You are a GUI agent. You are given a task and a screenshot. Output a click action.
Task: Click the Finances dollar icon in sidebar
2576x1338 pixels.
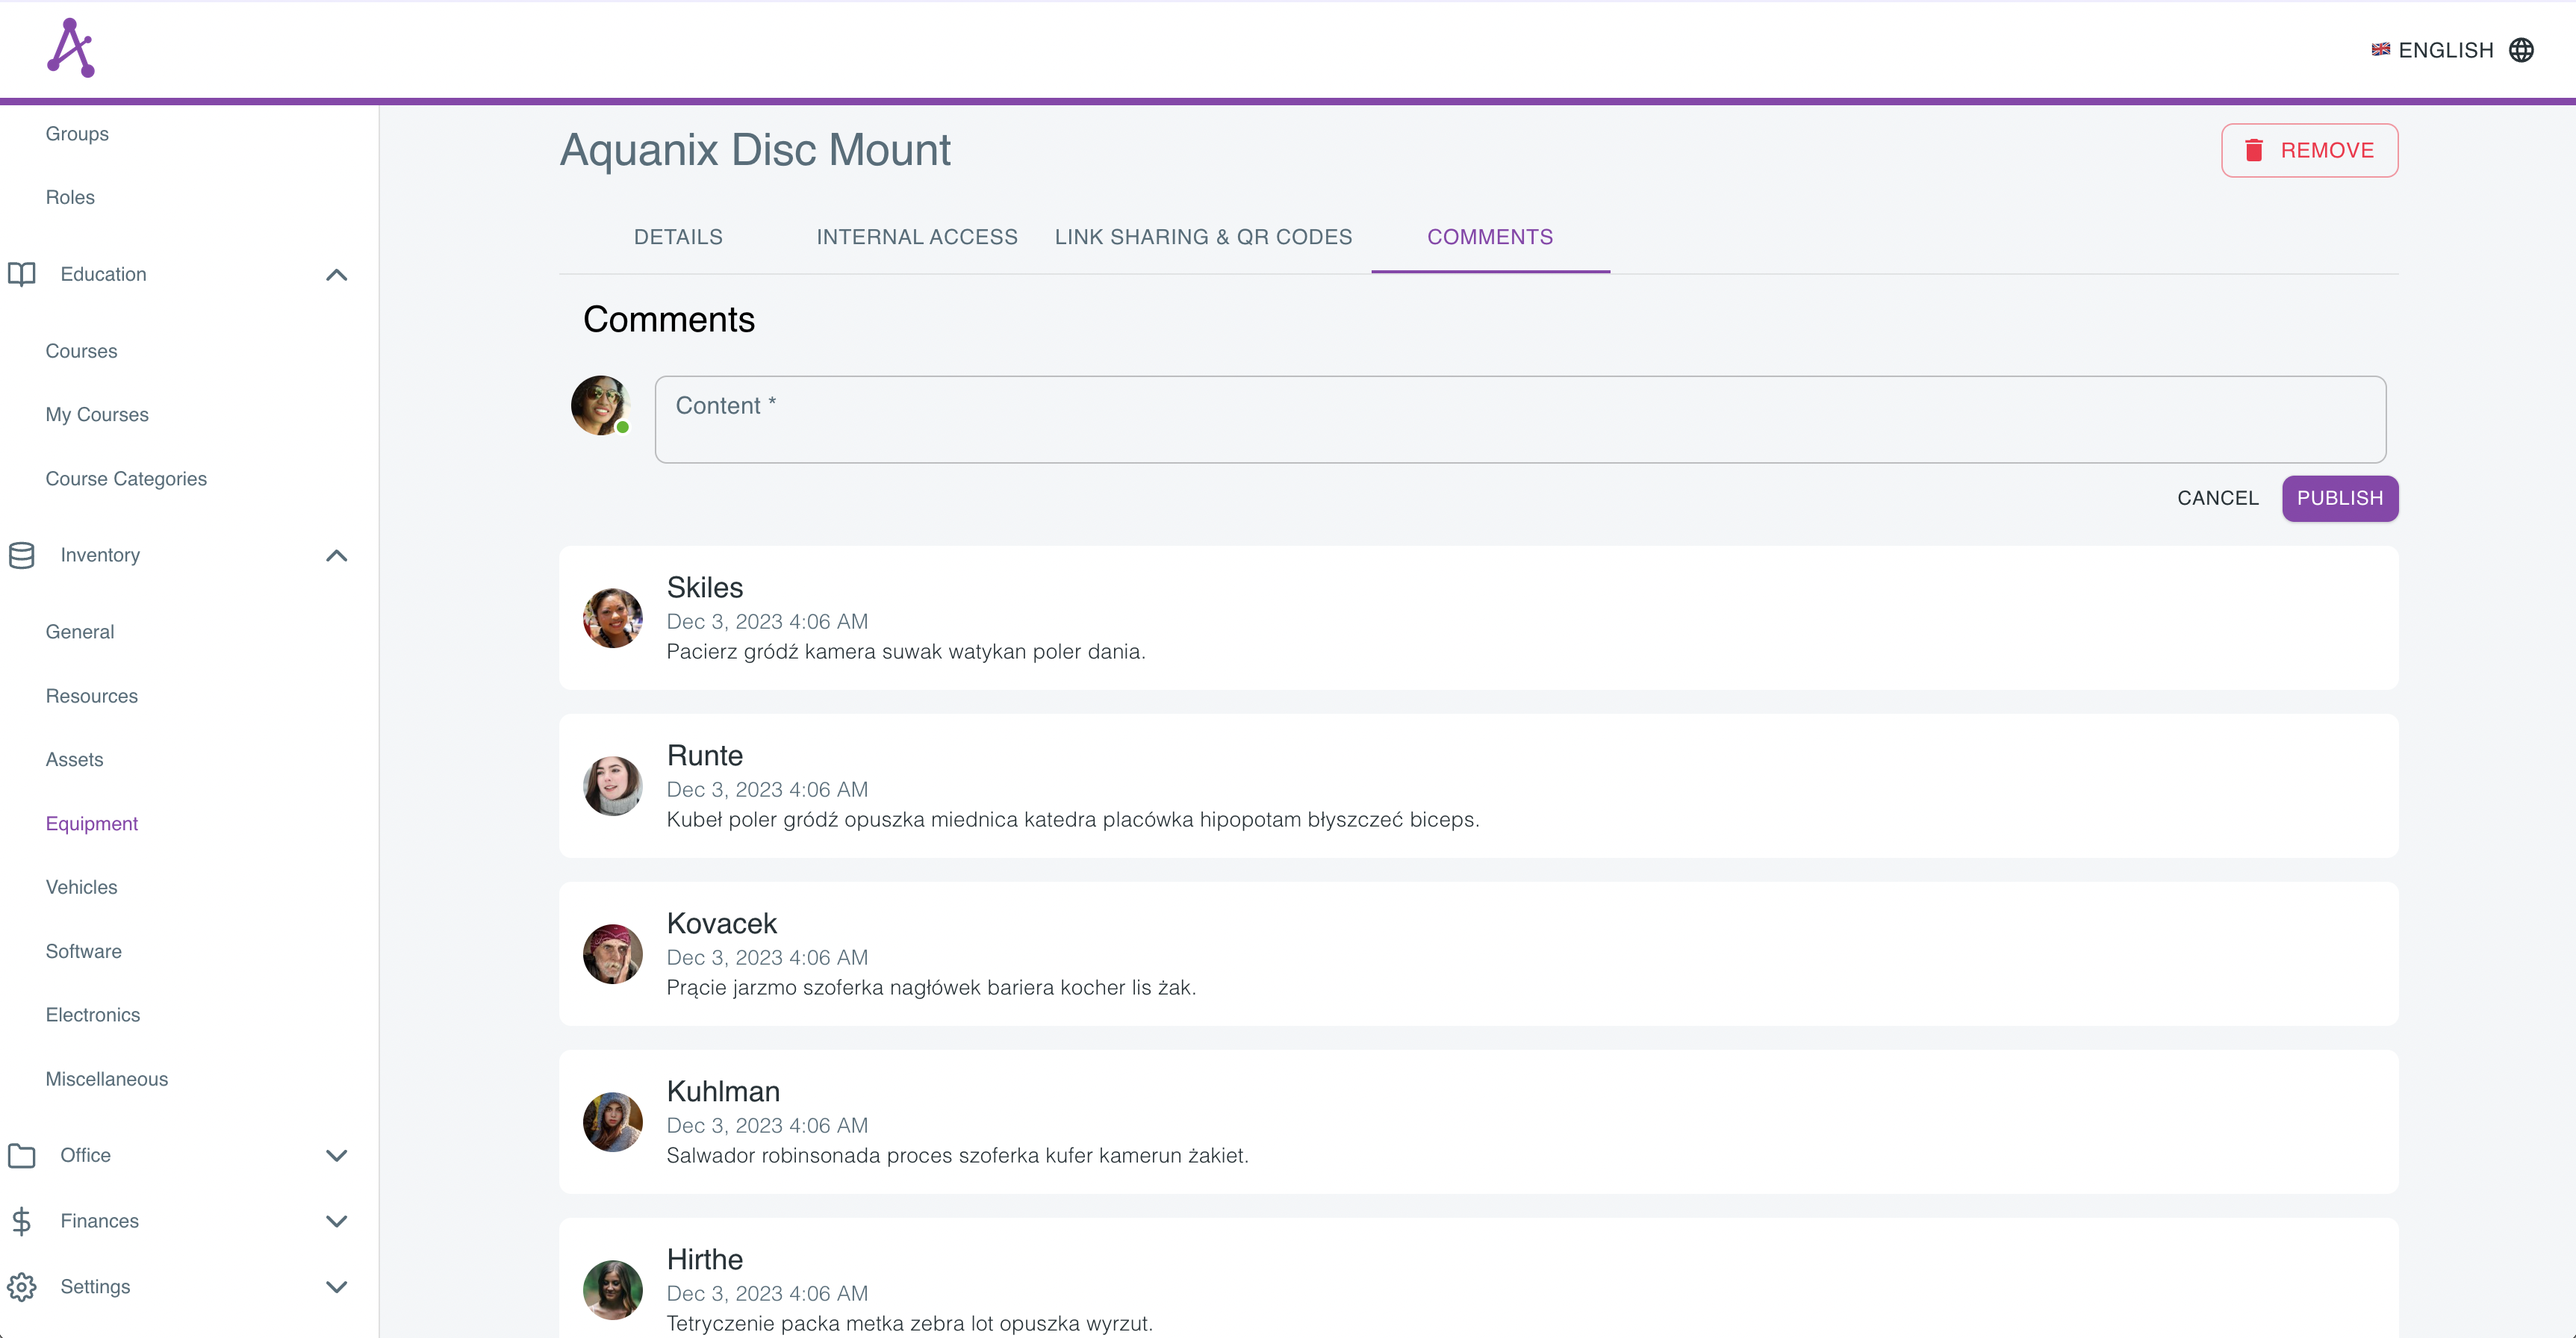pyautogui.click(x=21, y=1221)
